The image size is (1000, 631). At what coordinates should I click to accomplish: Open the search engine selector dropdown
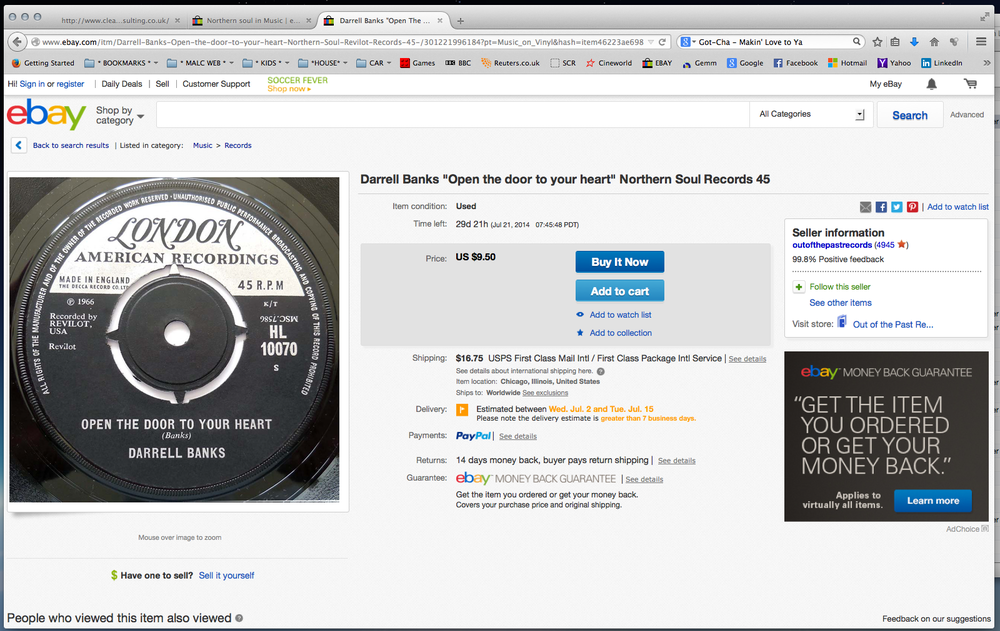pos(688,42)
